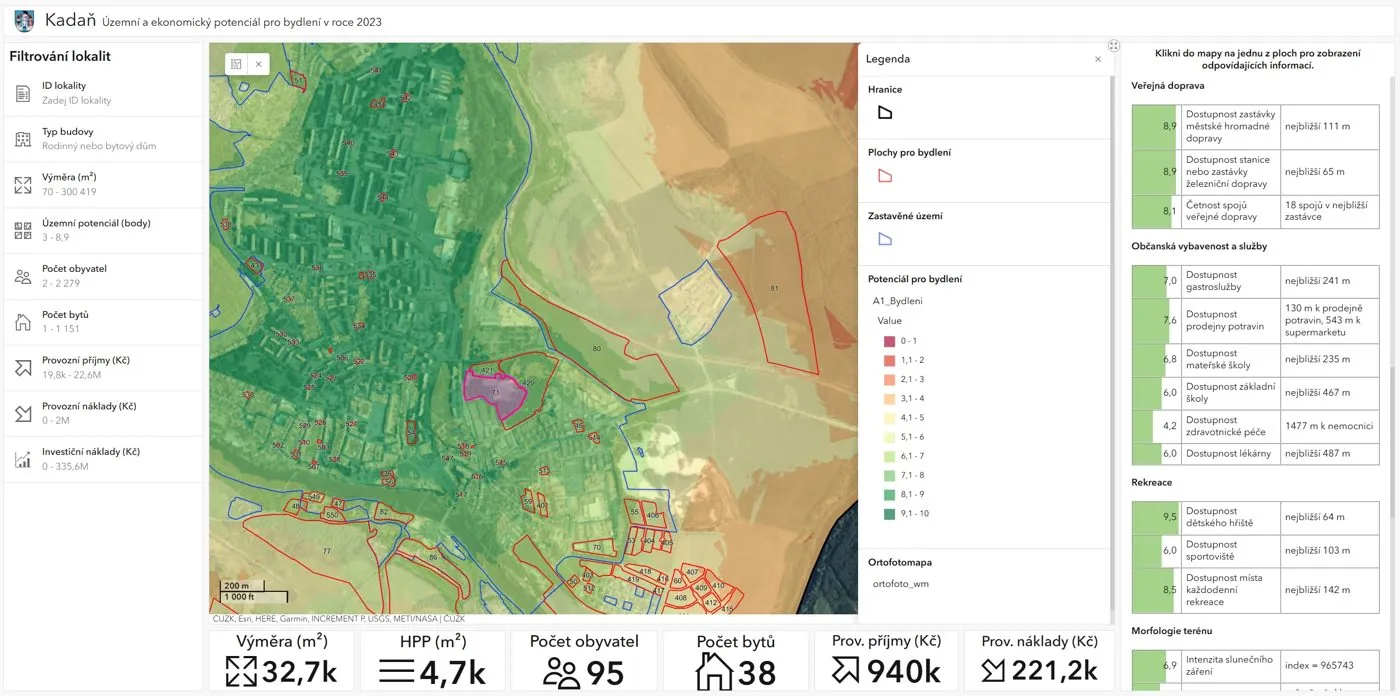Click the Výměra expand-arrows icon in the bottom card

click(x=241, y=672)
